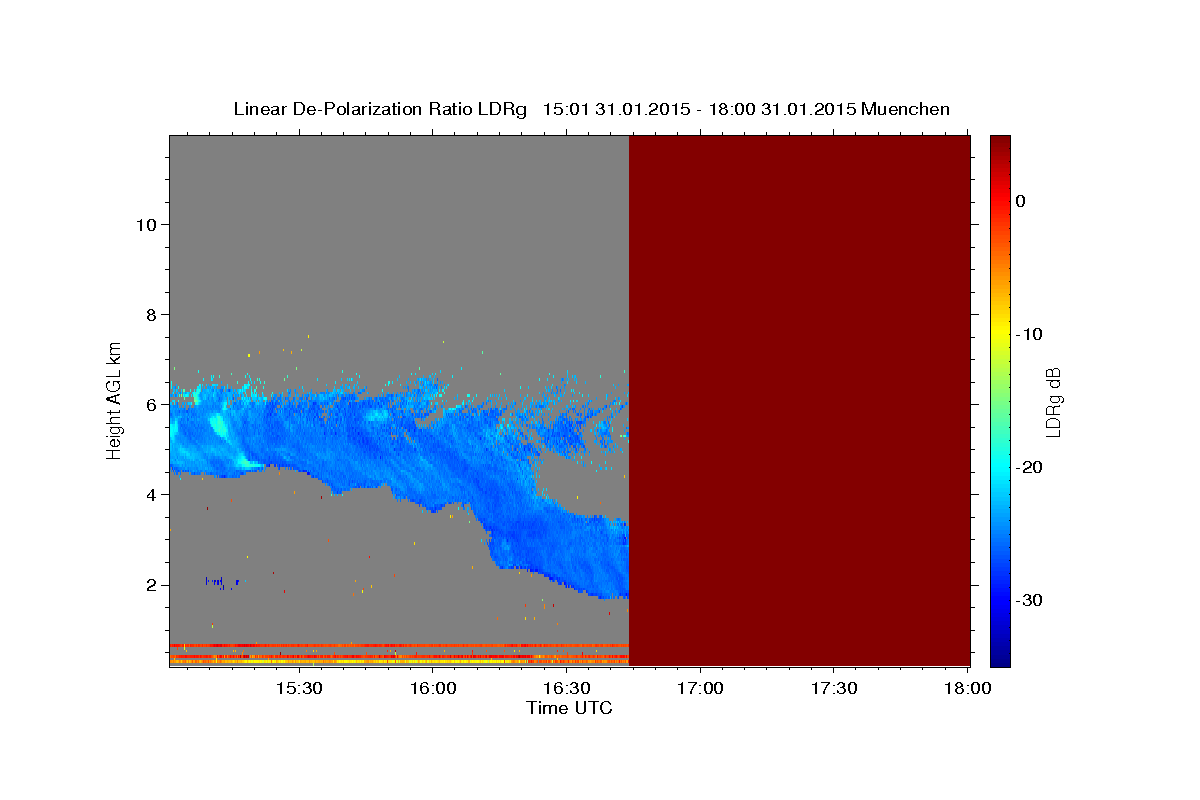The height and width of the screenshot is (800, 1200).
Task: Click the end time '18:00 31.01.2015' in title
Action: click(782, 109)
